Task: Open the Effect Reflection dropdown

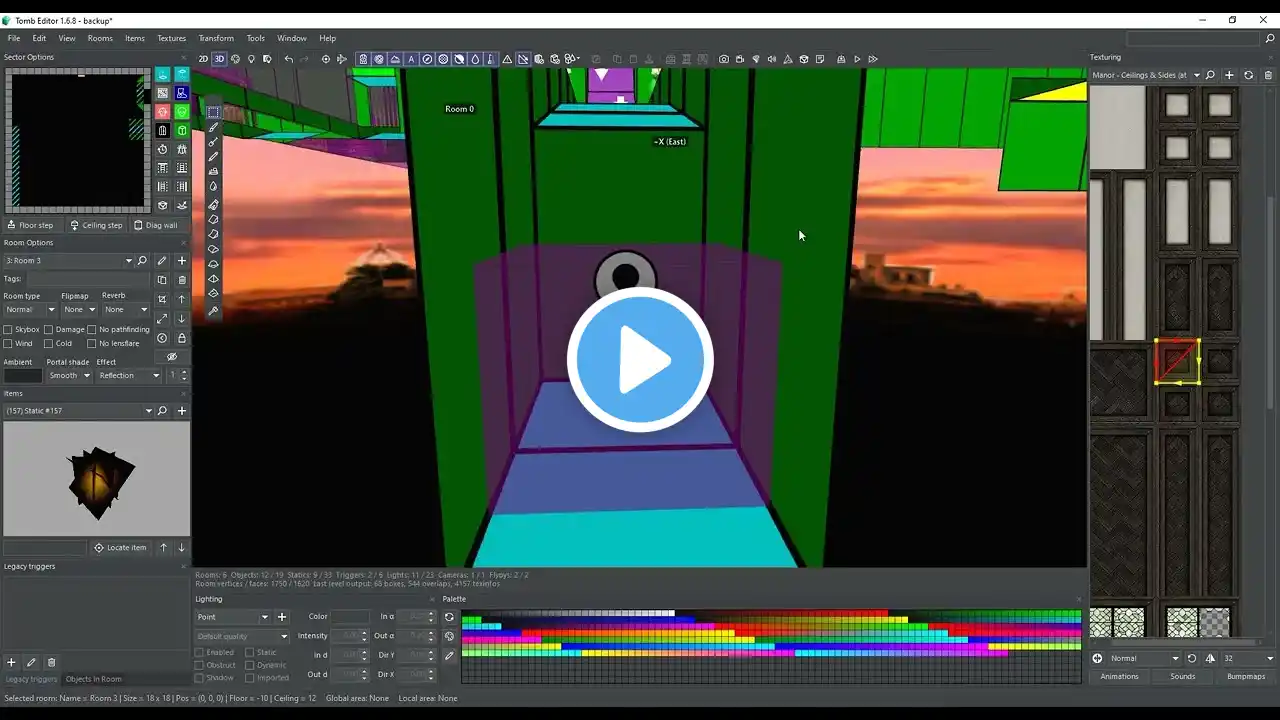Action: pyautogui.click(x=128, y=376)
